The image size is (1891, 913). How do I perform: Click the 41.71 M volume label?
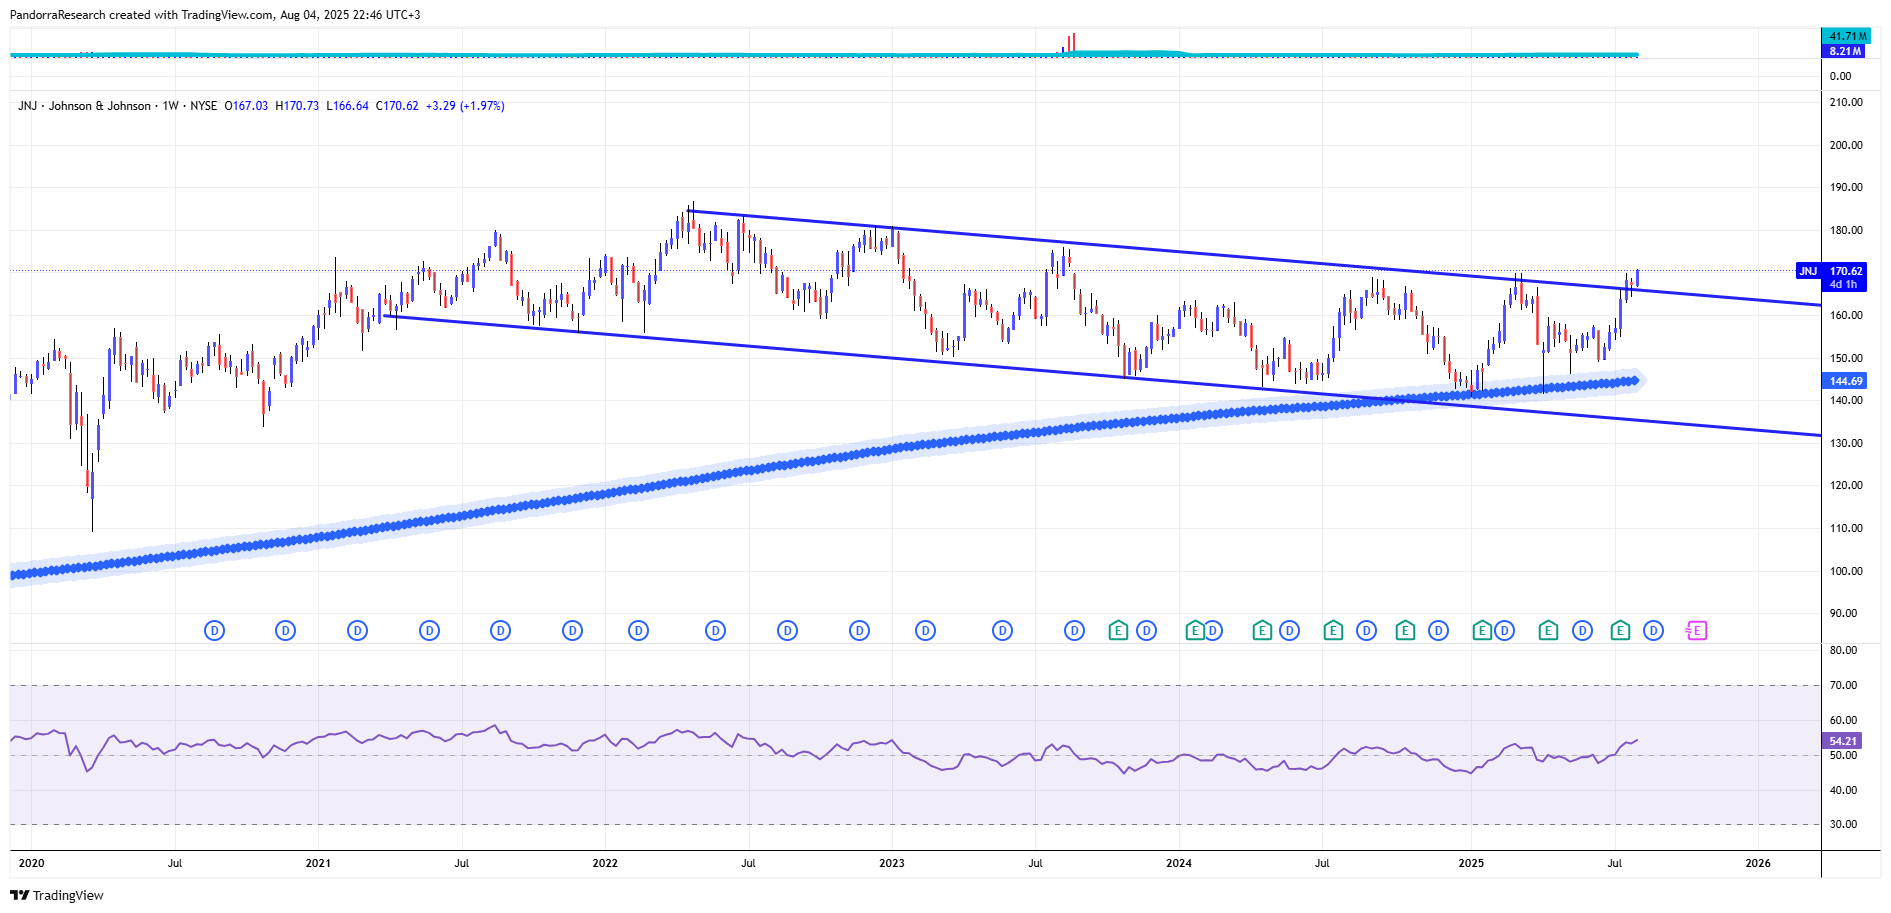(1845, 36)
